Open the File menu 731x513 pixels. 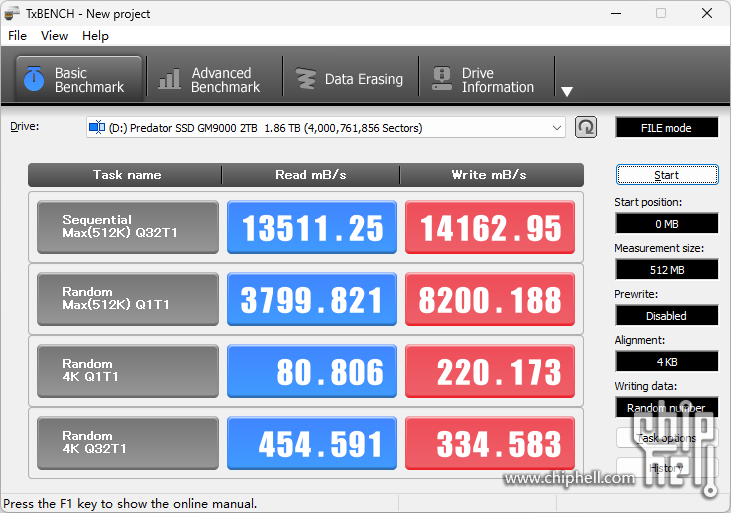tap(17, 36)
